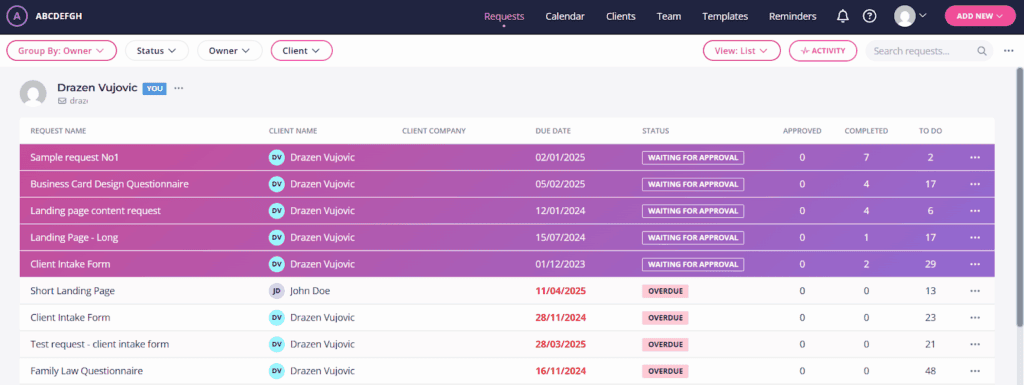Open the Owner filter dropdown
This screenshot has width=1024, height=385.
[229, 50]
